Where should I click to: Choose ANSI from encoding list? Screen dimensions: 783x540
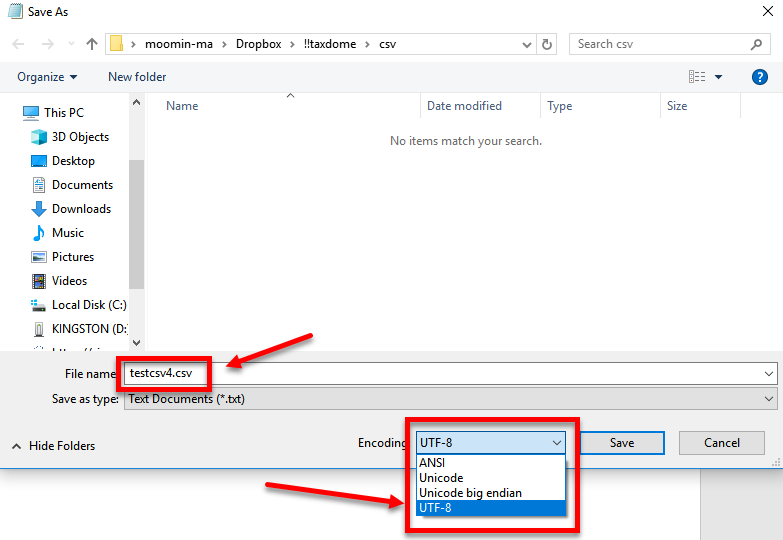433,463
